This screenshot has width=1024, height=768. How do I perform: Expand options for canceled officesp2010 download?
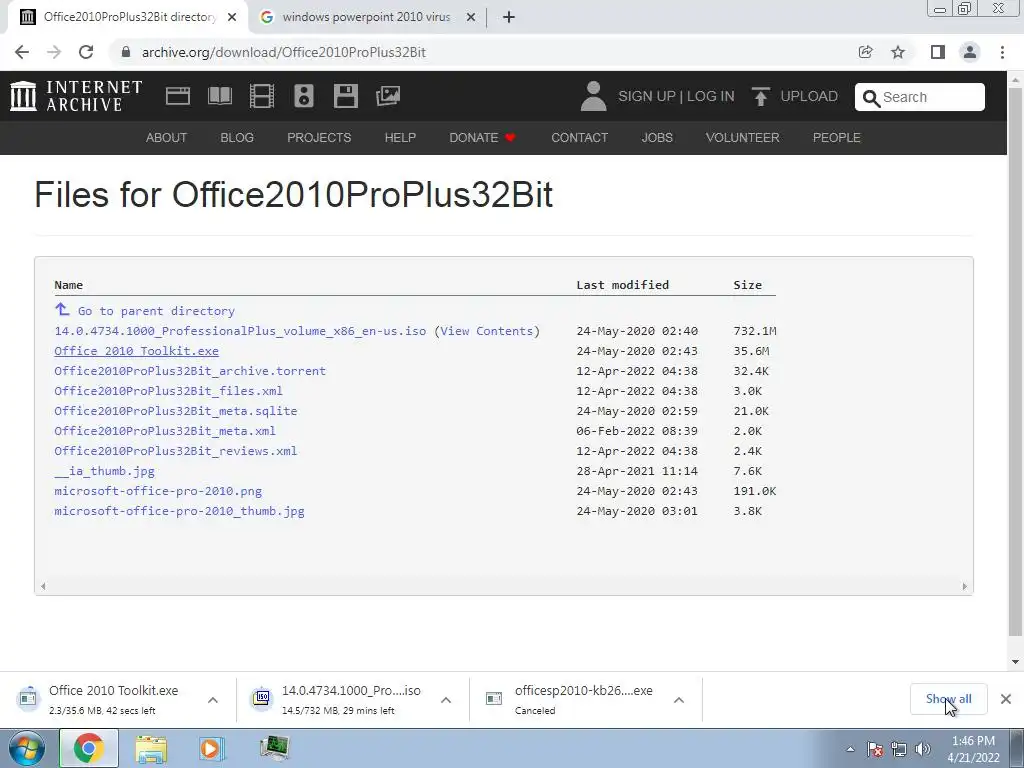pyautogui.click(x=679, y=700)
